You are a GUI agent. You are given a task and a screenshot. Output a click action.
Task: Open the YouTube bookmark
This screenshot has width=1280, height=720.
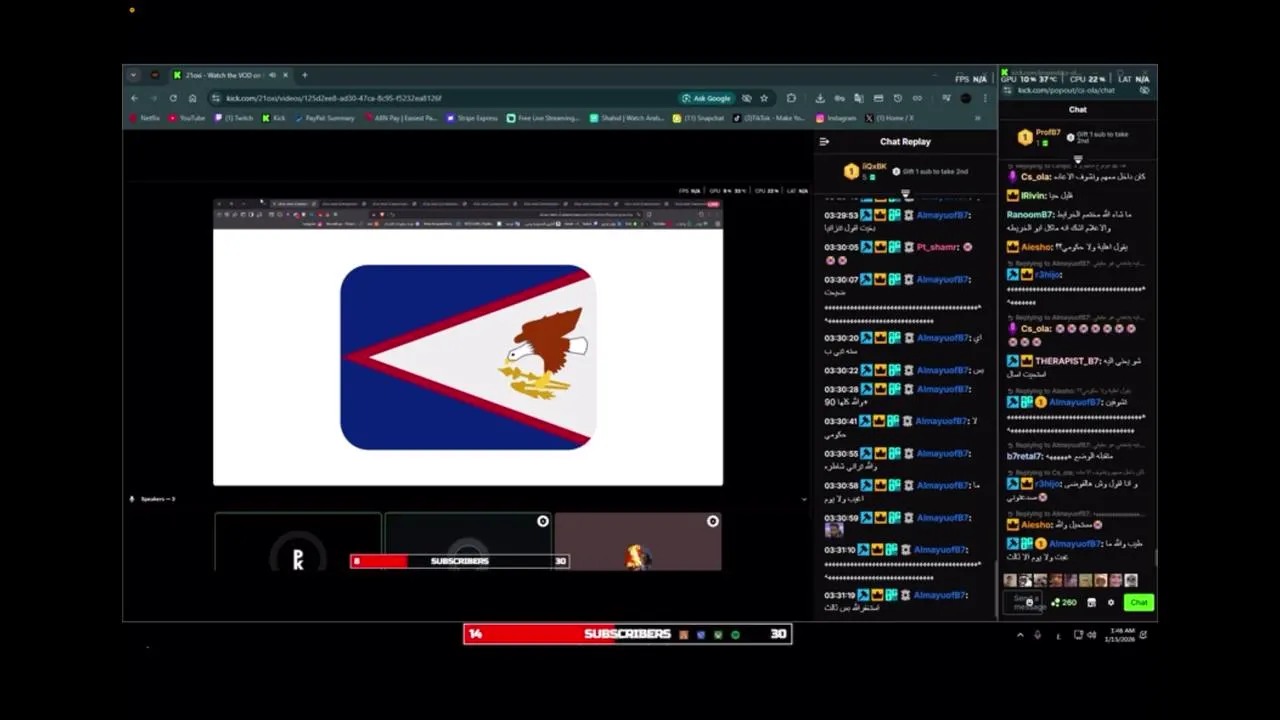187,118
